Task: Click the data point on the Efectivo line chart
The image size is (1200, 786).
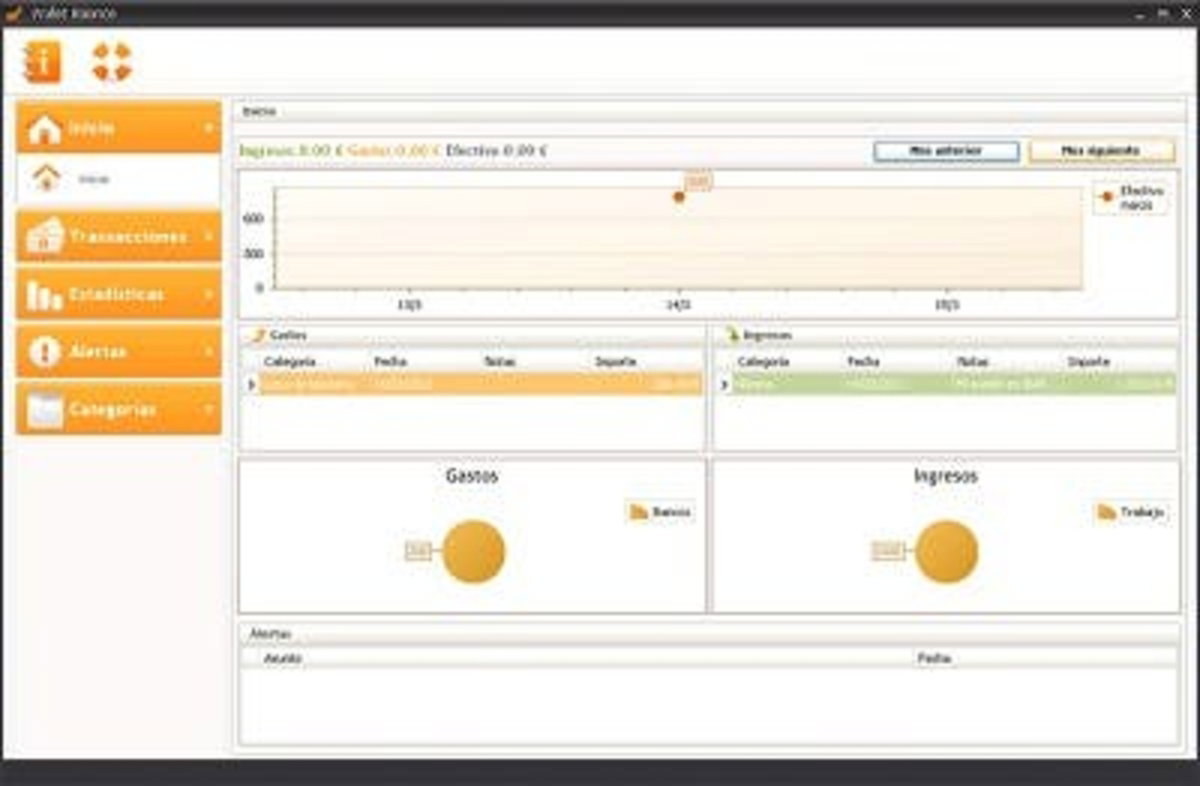Action: click(x=679, y=197)
